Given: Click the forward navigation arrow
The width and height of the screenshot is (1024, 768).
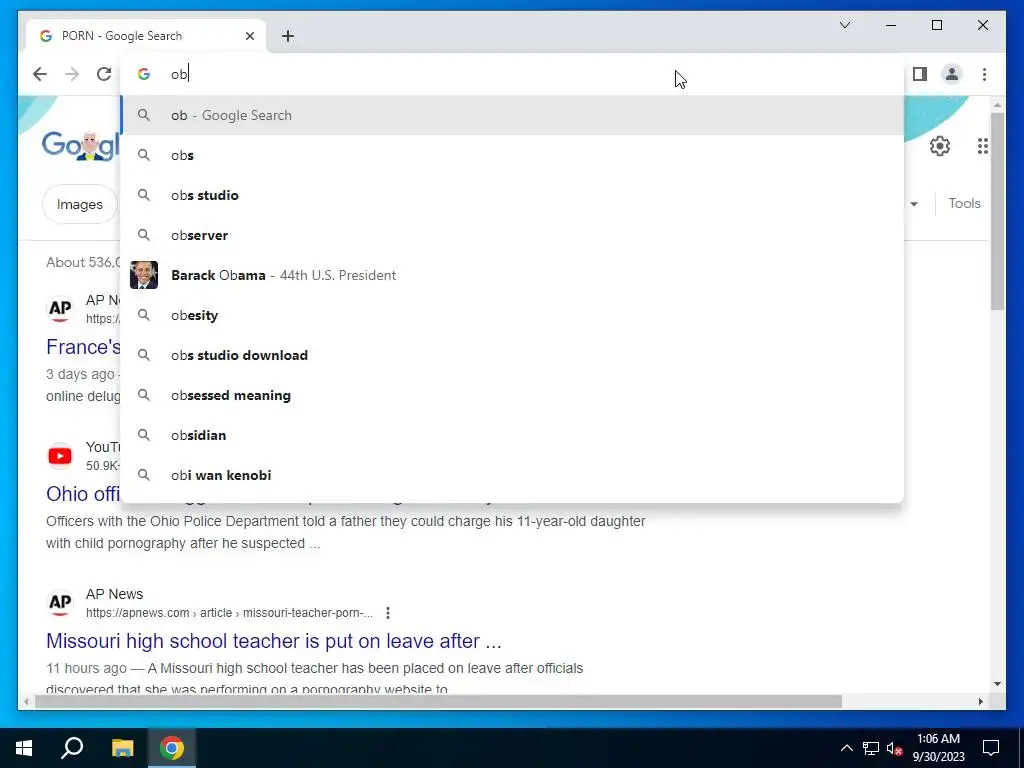Looking at the screenshot, I should tap(72, 74).
